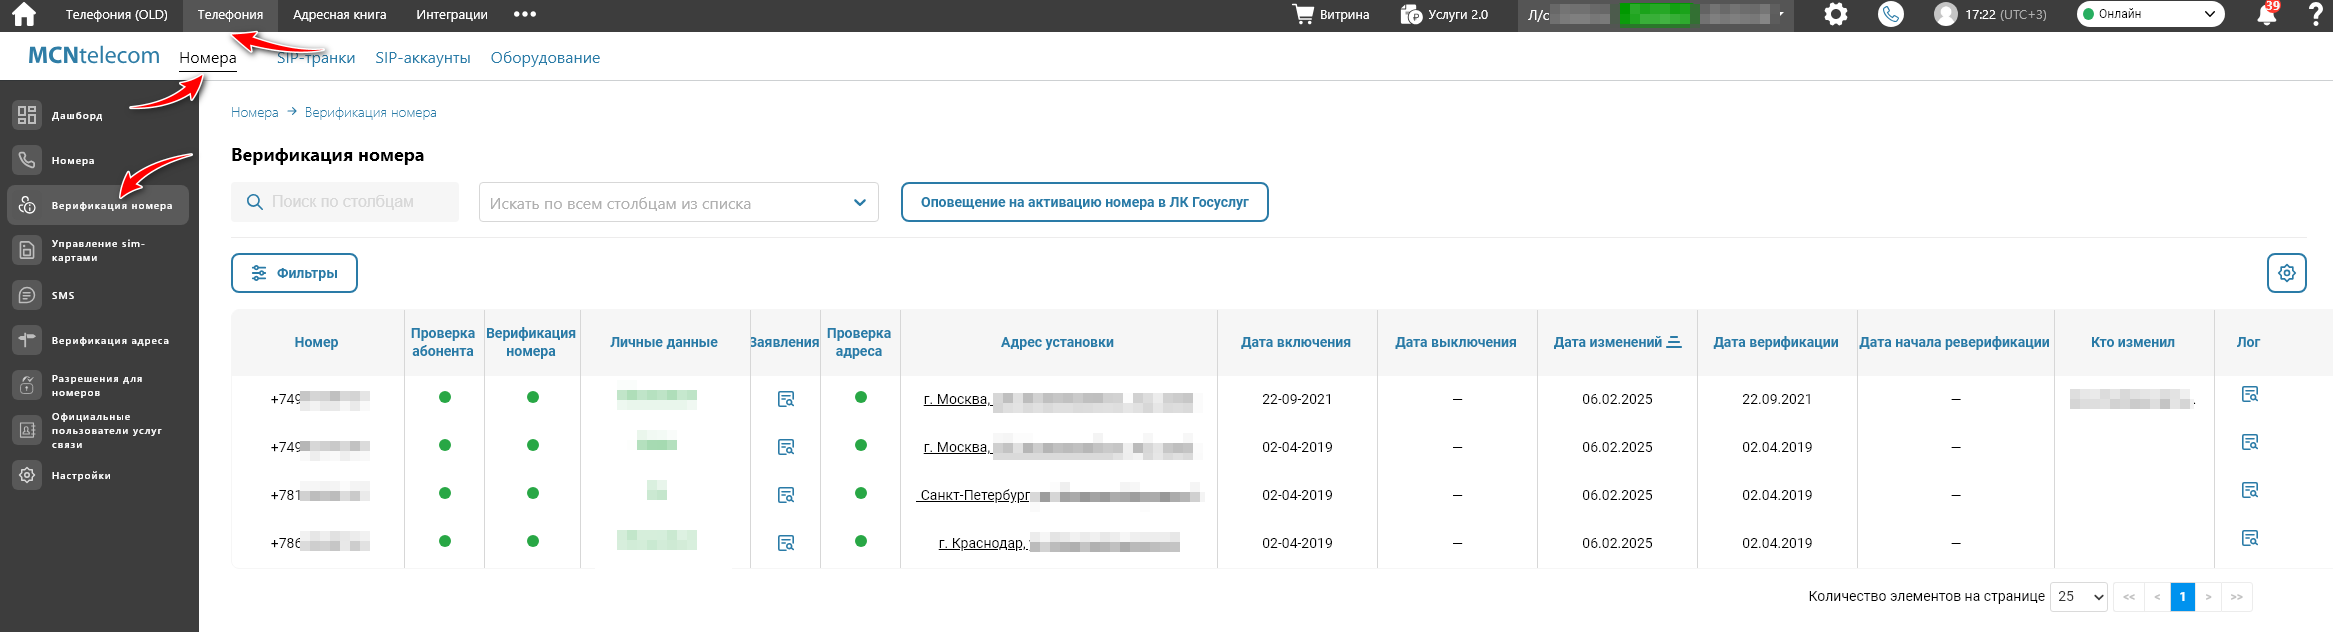The height and width of the screenshot is (632, 2333).
Task: Change items per page from 25
Action: pyautogui.click(x=2078, y=596)
